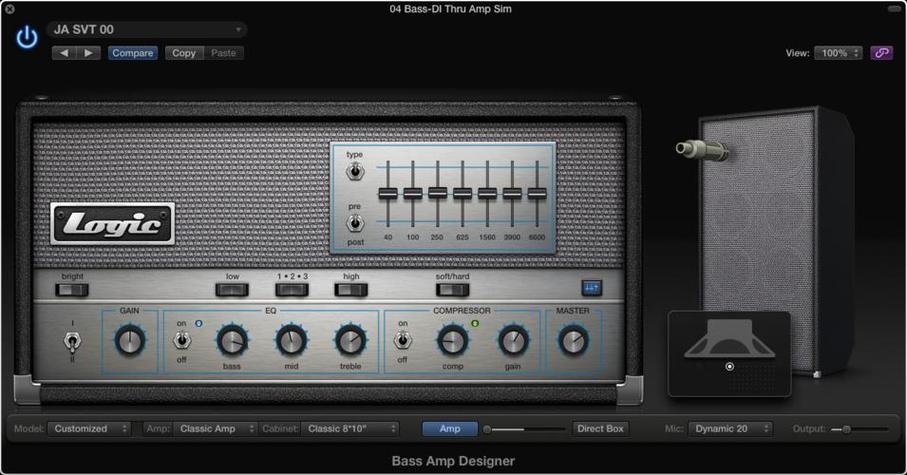
Task: Click the Copy button
Action: point(184,53)
